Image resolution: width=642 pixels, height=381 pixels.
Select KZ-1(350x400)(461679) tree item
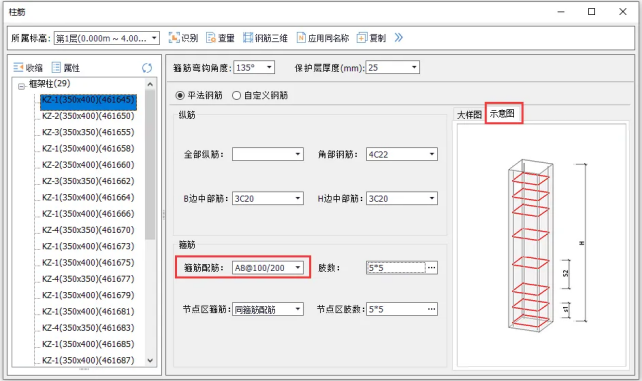click(88, 295)
